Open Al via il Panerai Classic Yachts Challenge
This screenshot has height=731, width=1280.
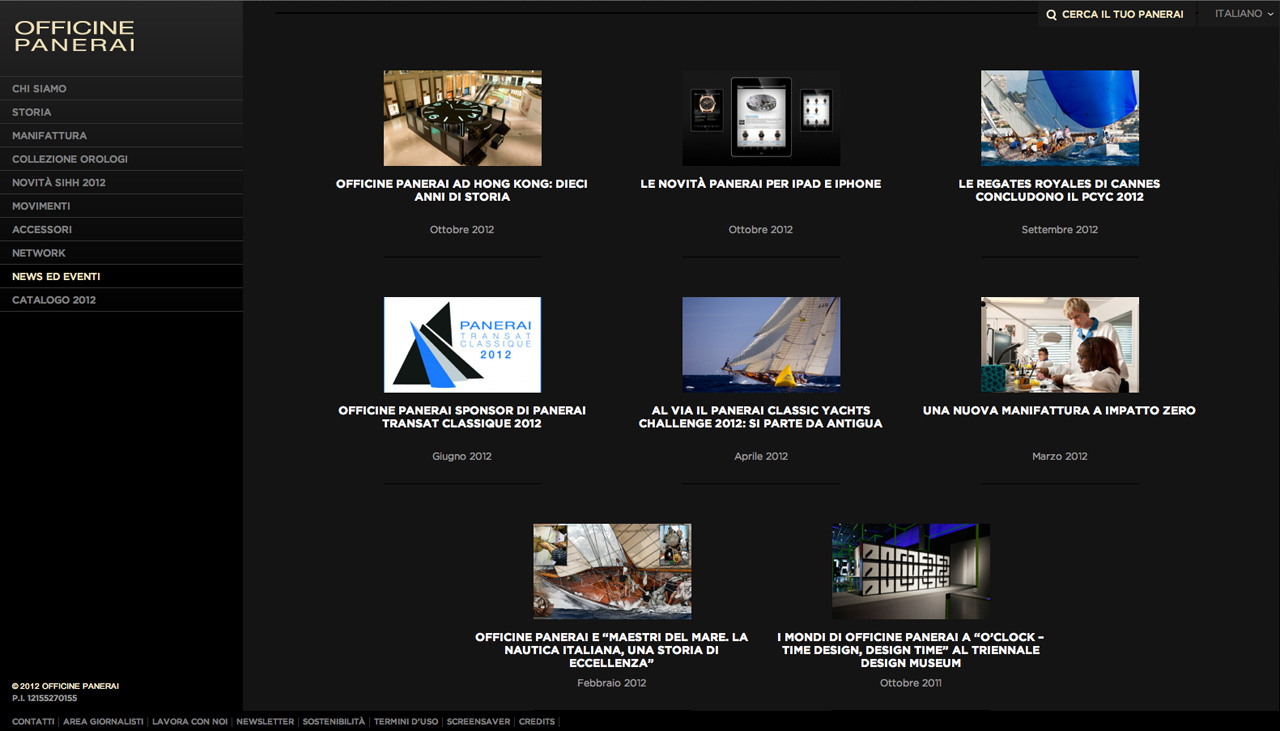click(761, 417)
